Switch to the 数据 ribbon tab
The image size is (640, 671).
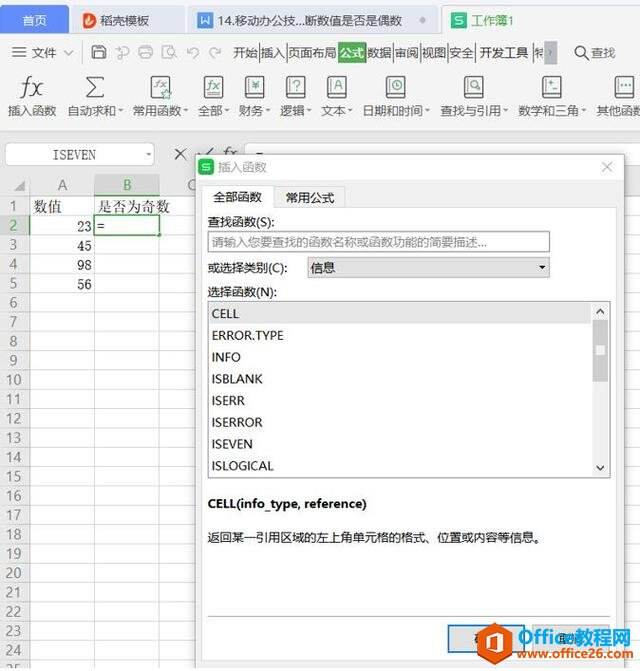(379, 53)
